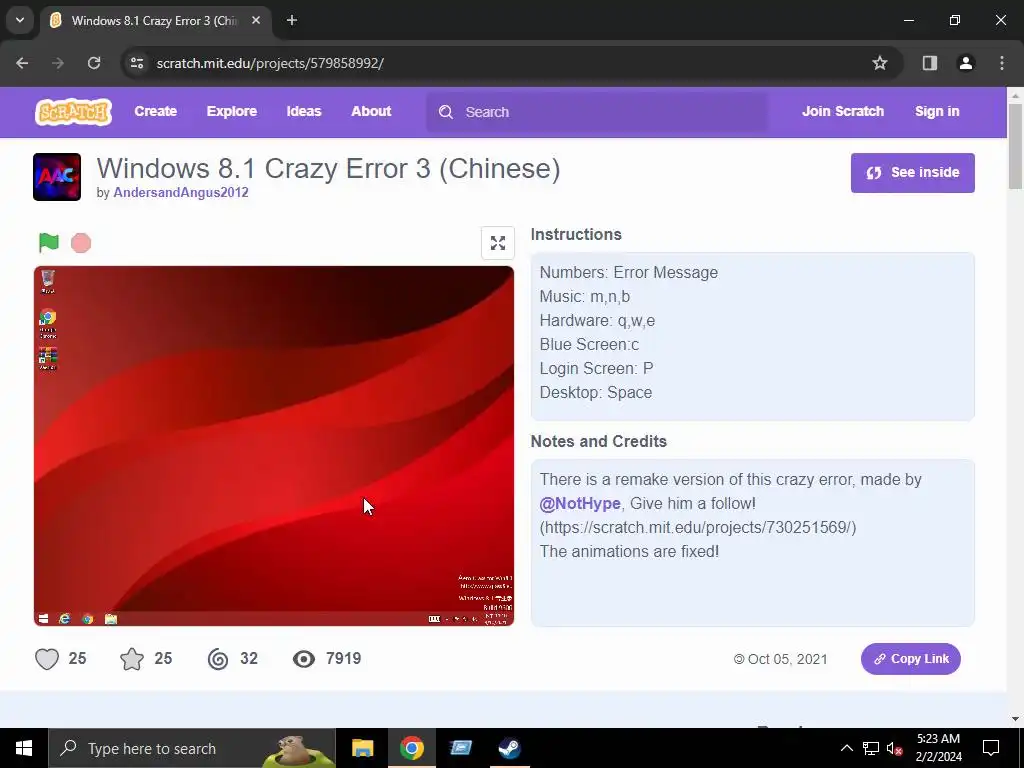Click the address bar URL
The height and width of the screenshot is (768, 1024).
tap(270, 63)
